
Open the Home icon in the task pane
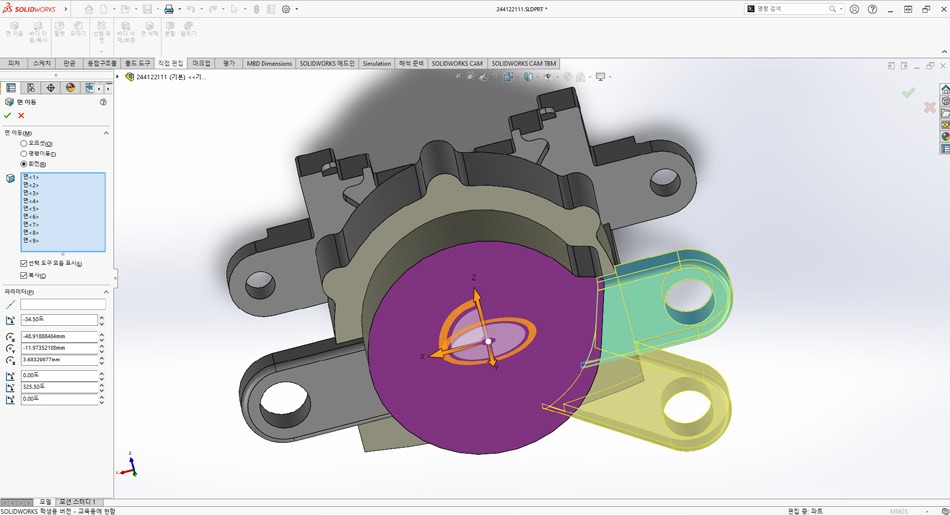click(945, 89)
